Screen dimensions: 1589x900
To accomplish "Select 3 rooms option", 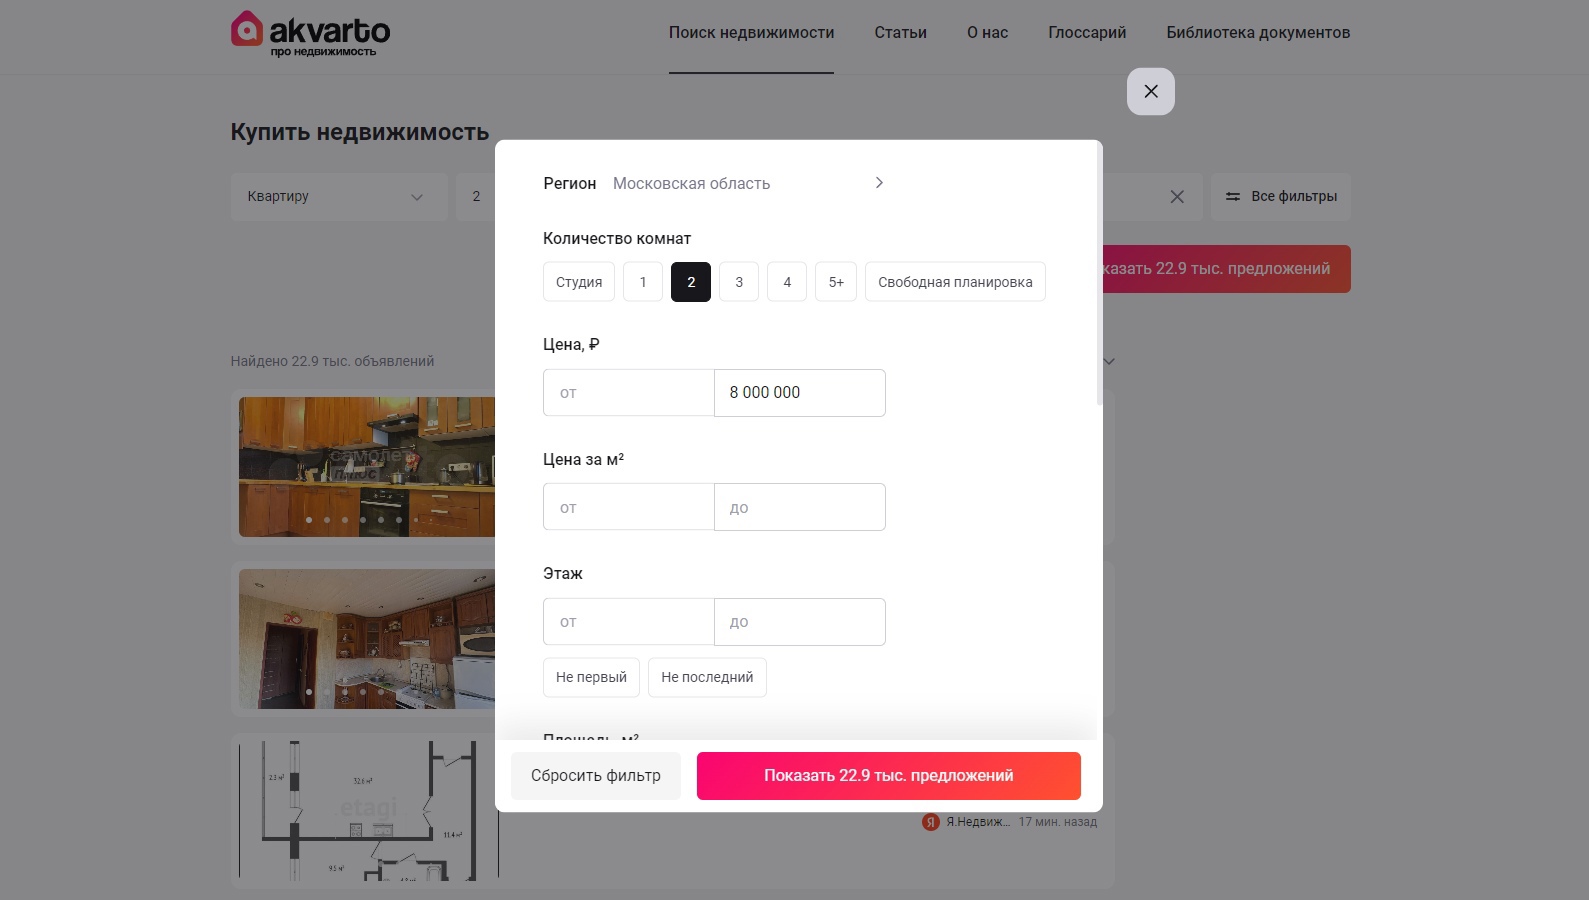I will point(739,282).
